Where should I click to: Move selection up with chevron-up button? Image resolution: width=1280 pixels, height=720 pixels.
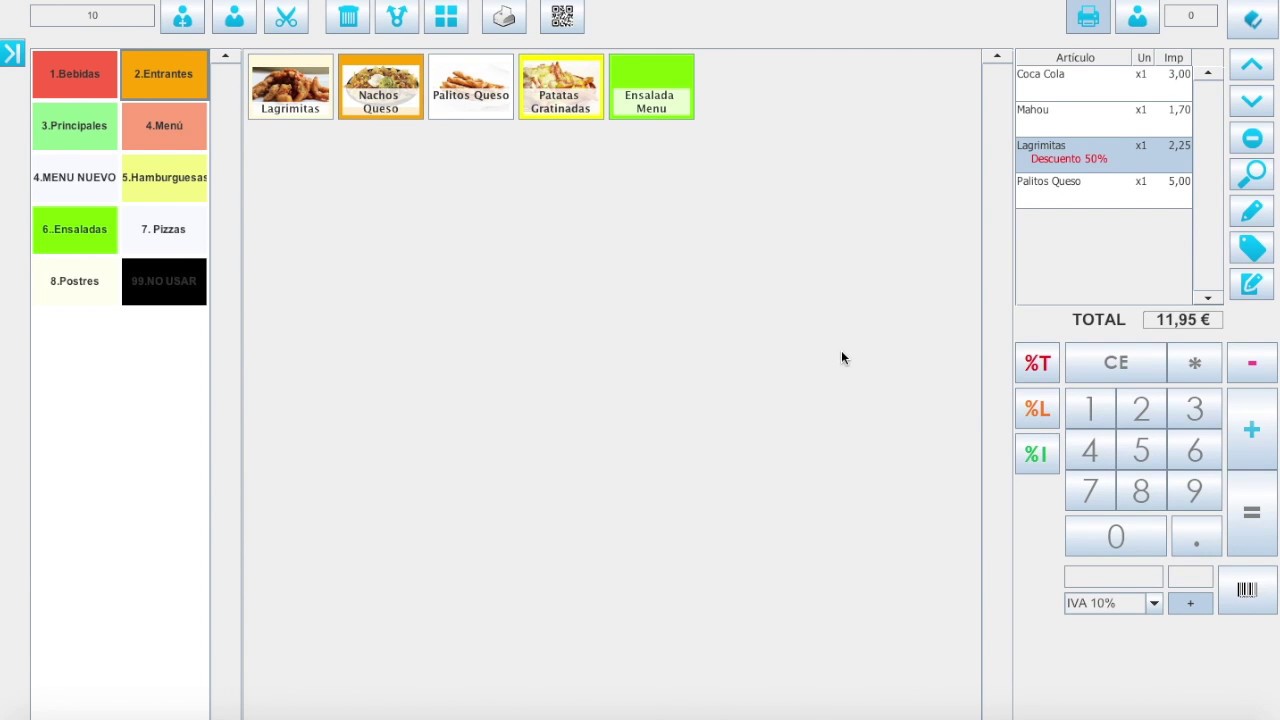click(x=1252, y=65)
